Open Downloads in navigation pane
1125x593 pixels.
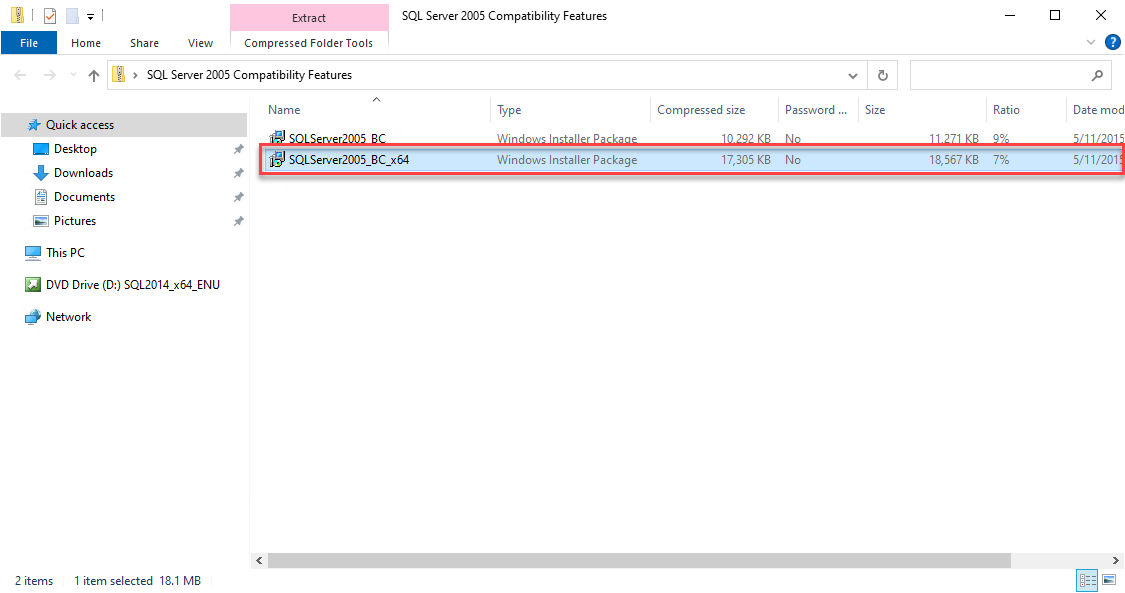[x=83, y=173]
